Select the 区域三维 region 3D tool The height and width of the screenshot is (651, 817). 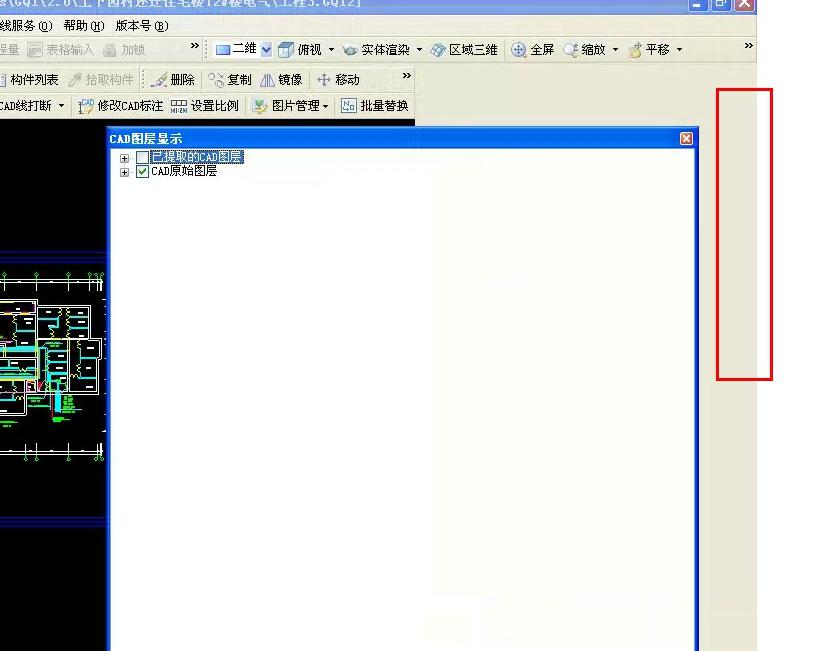point(464,49)
